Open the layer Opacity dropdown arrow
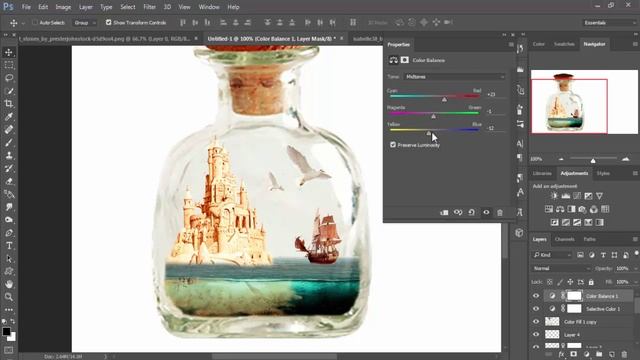 636,269
